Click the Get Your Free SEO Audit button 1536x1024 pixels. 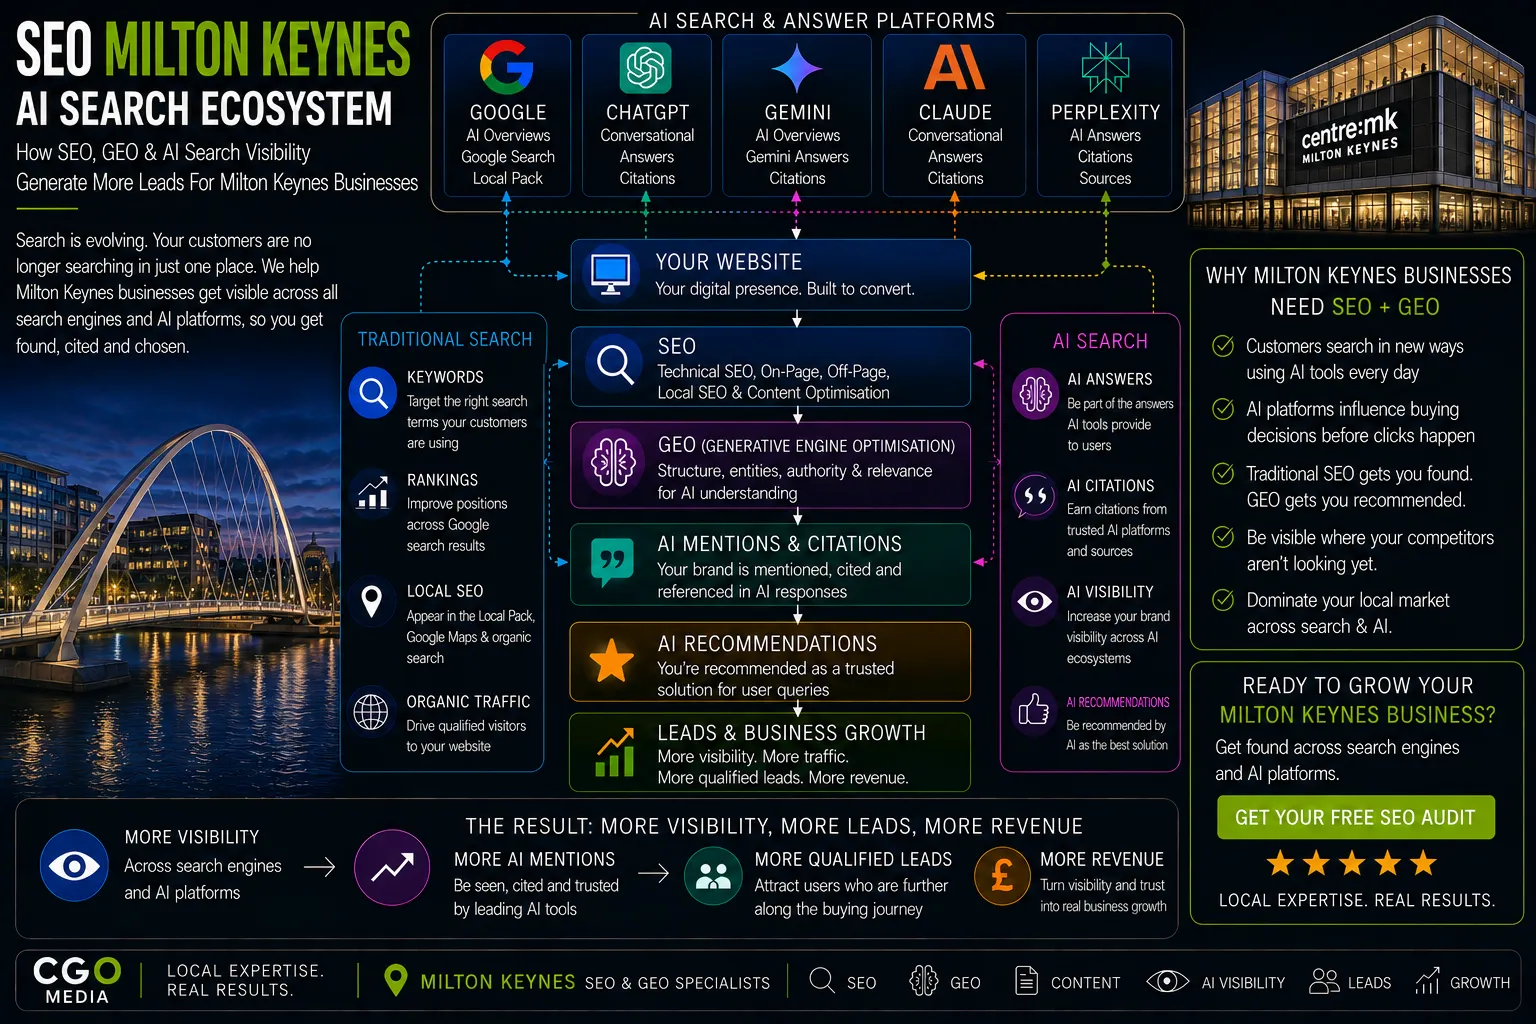pyautogui.click(x=1356, y=817)
